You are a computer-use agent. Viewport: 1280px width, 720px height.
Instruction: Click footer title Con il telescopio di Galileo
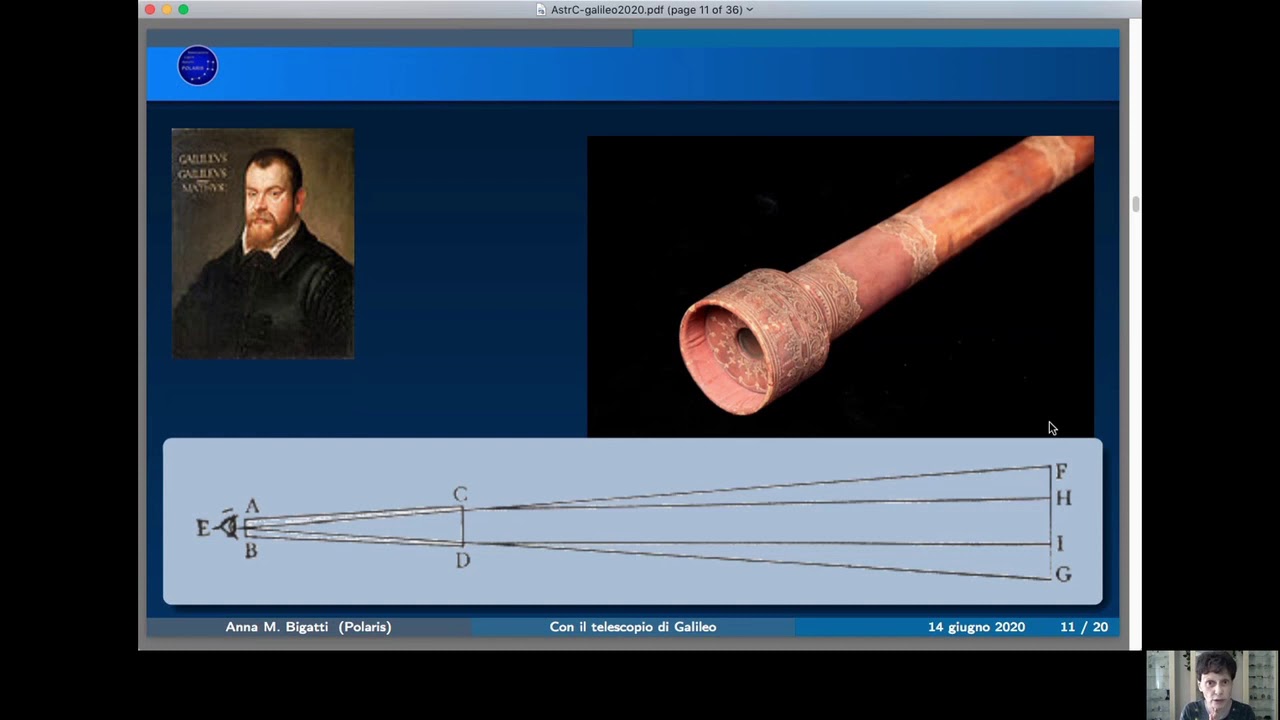click(633, 627)
